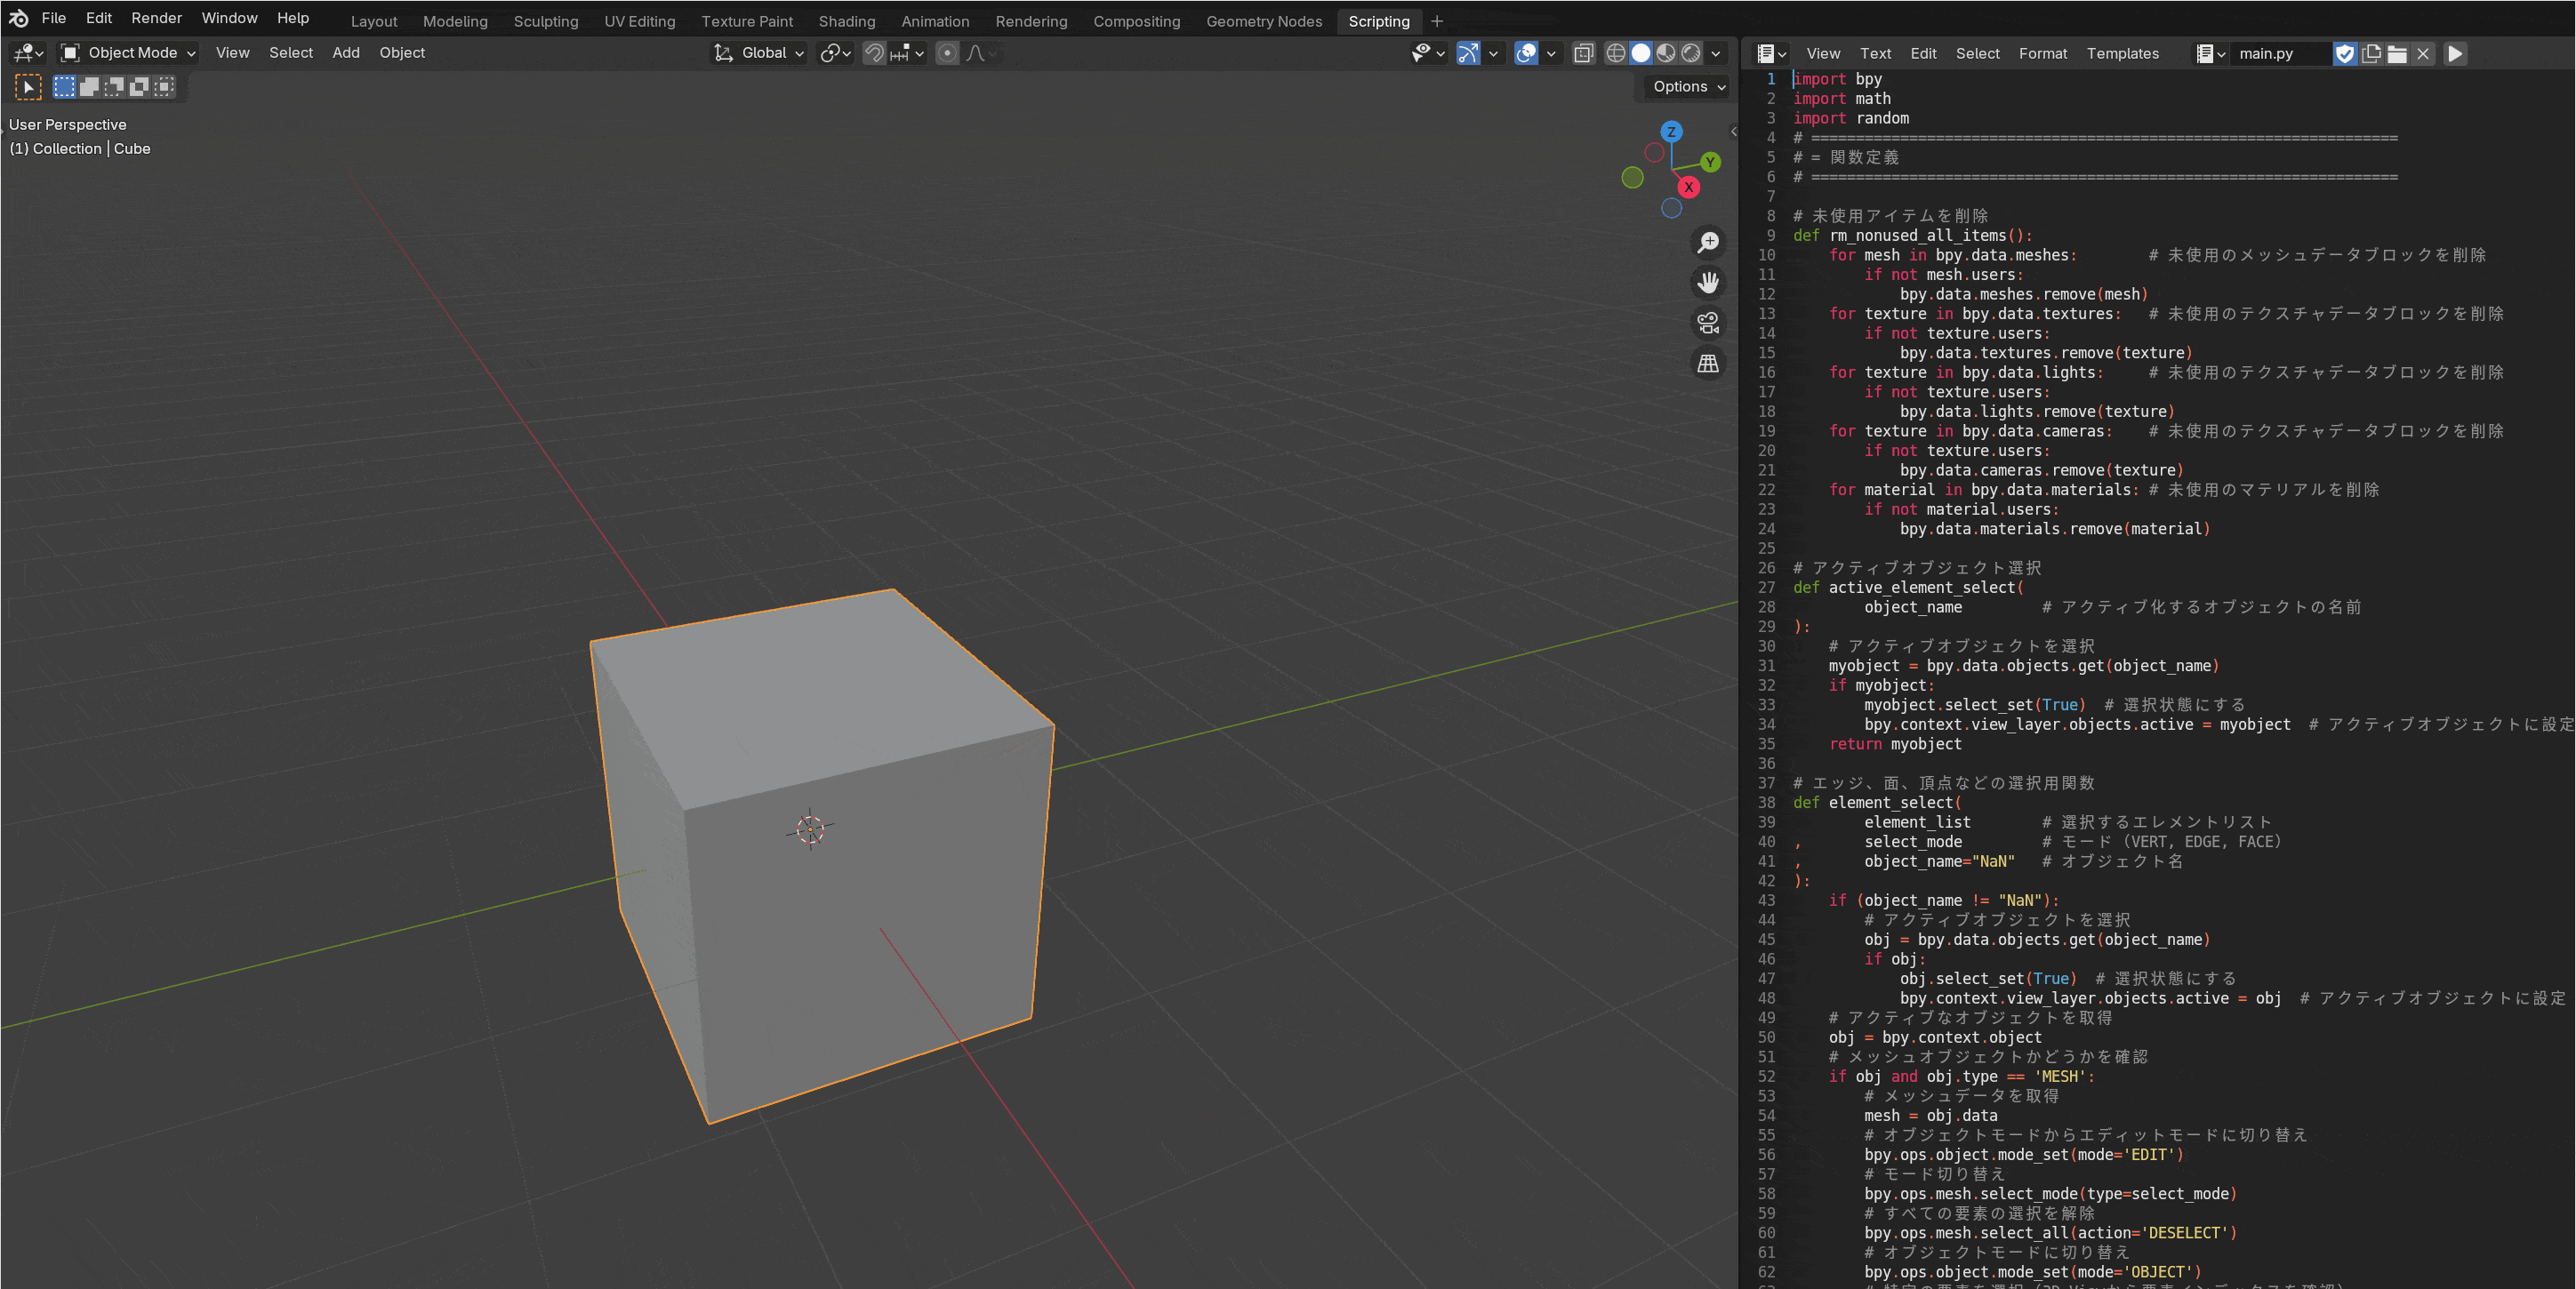Click the 3D cursor in the viewport
Image resolution: width=2576 pixels, height=1289 pixels.
click(811, 829)
